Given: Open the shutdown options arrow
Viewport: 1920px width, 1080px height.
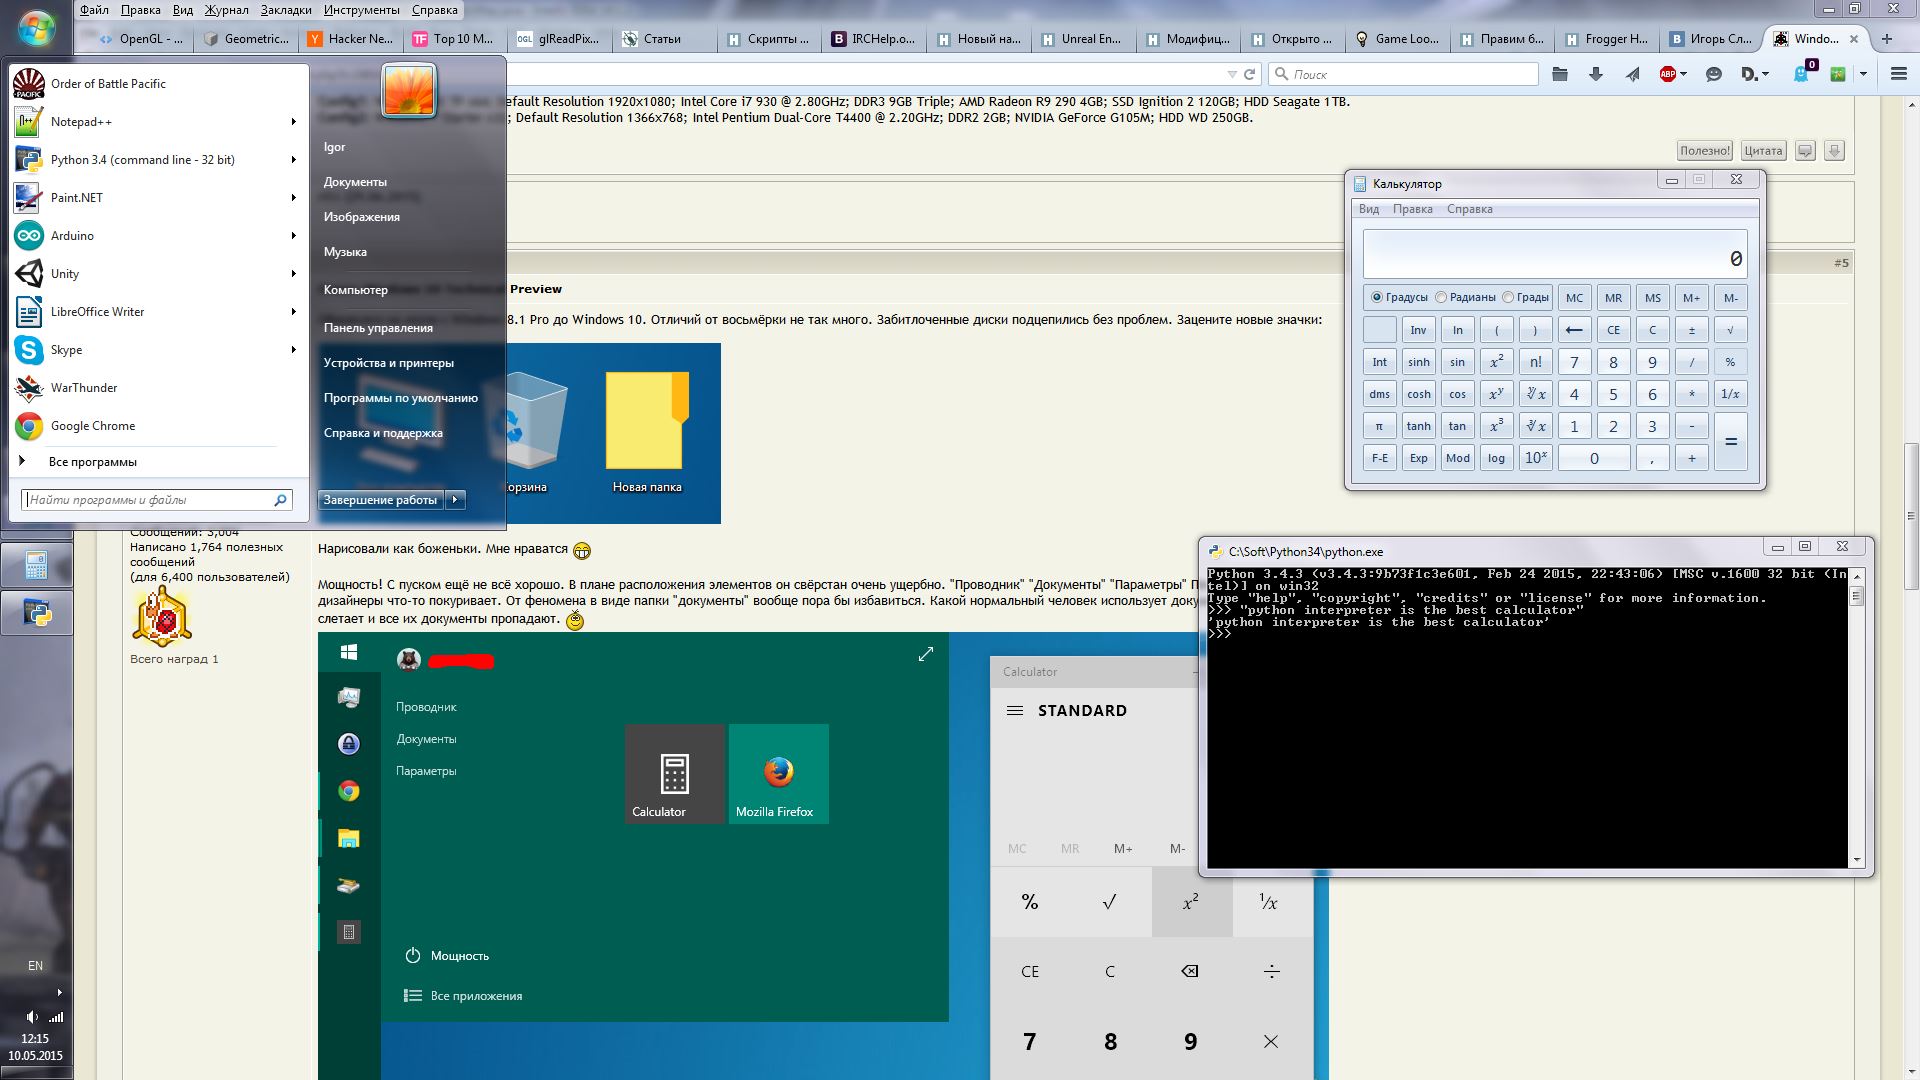Looking at the screenshot, I should coord(455,499).
